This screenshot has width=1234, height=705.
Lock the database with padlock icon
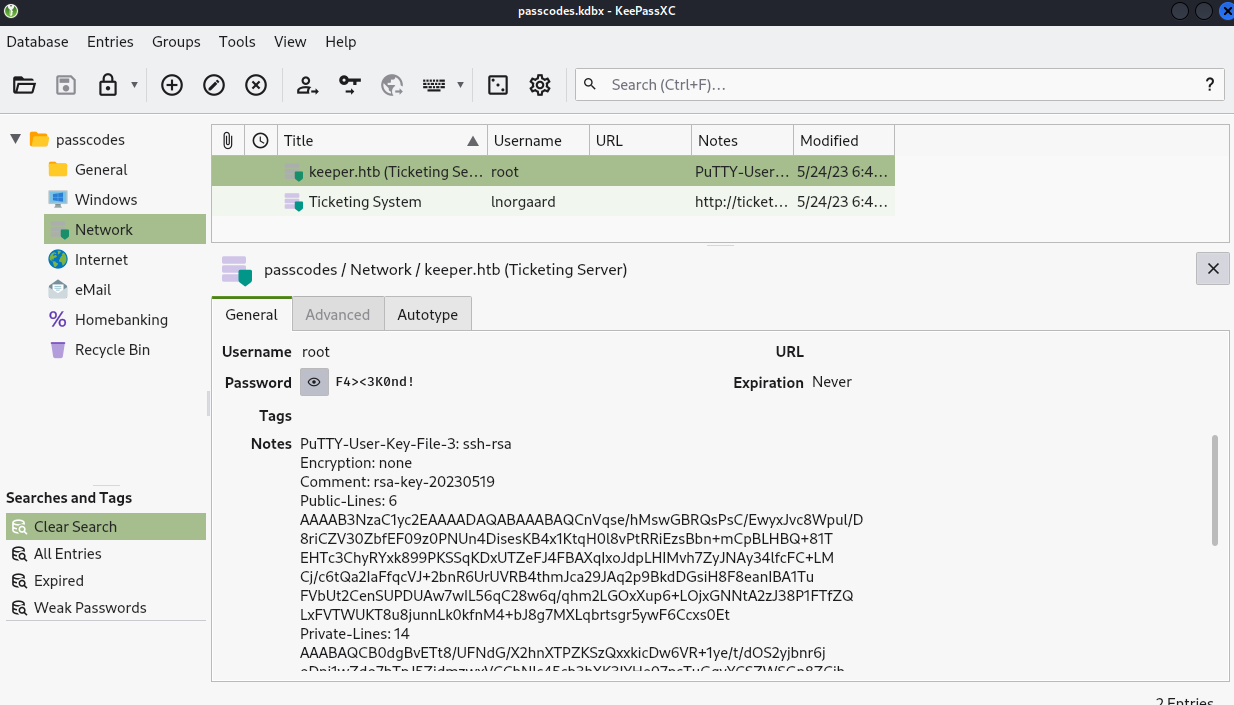click(108, 85)
